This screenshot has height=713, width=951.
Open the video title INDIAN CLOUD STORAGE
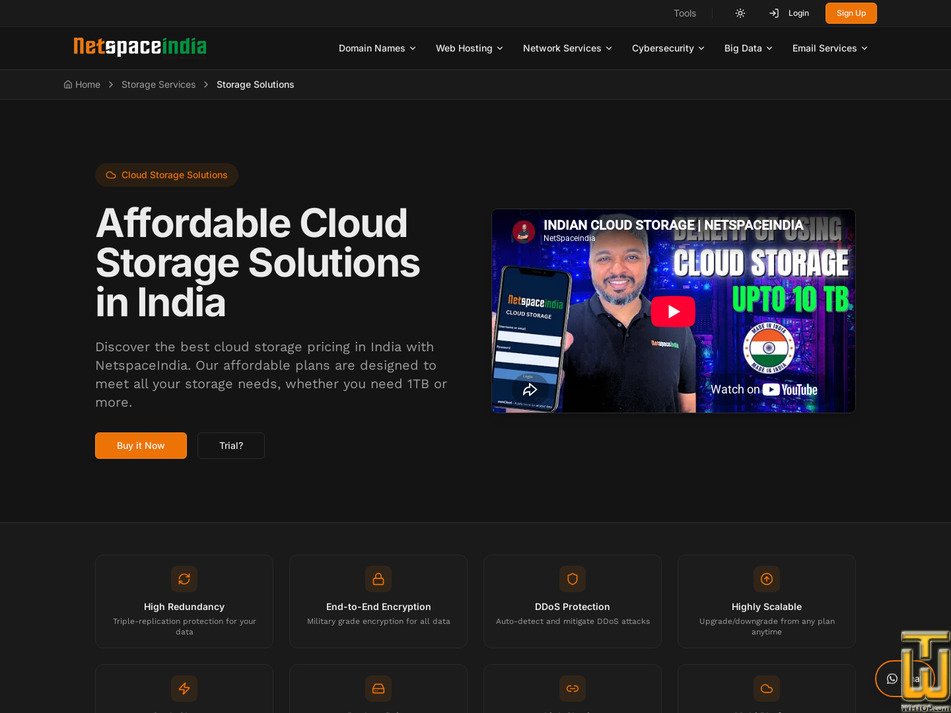(673, 225)
